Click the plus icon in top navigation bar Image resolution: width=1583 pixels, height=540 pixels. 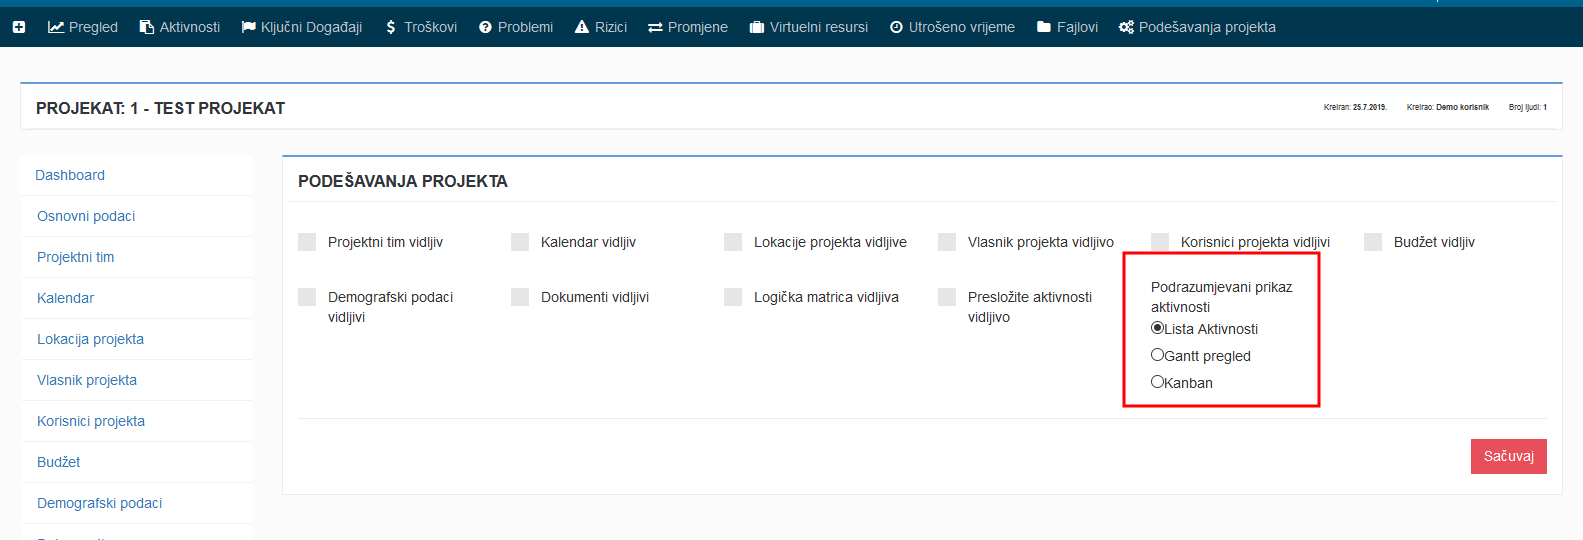[18, 27]
